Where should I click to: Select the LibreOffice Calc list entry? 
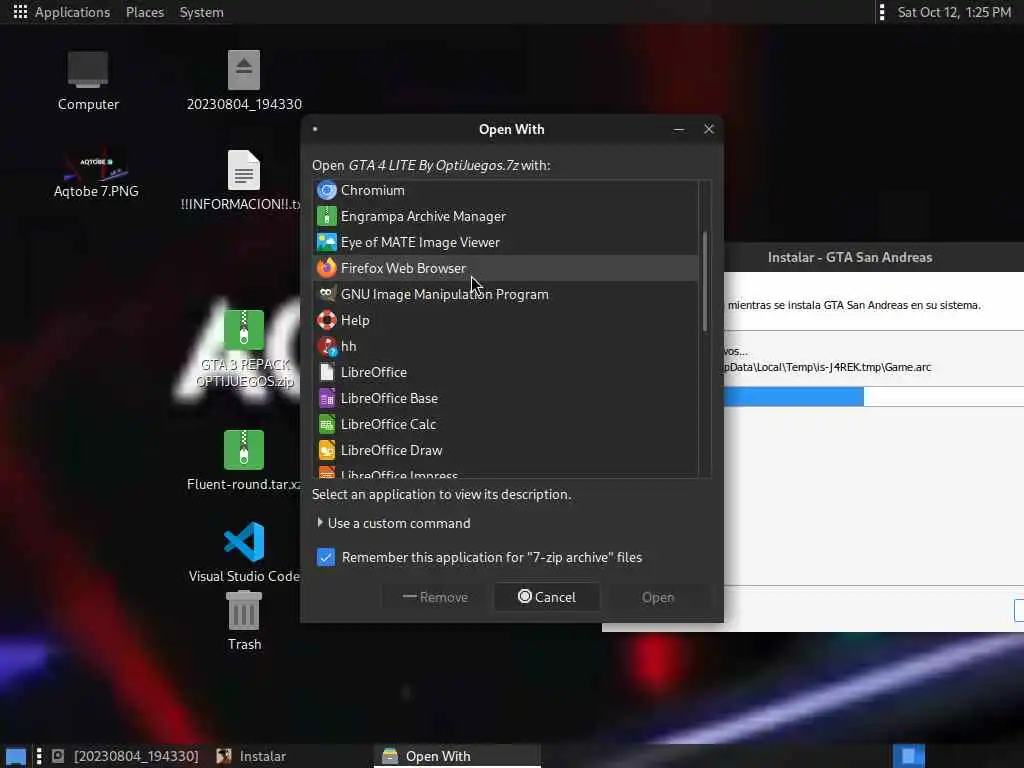505,424
